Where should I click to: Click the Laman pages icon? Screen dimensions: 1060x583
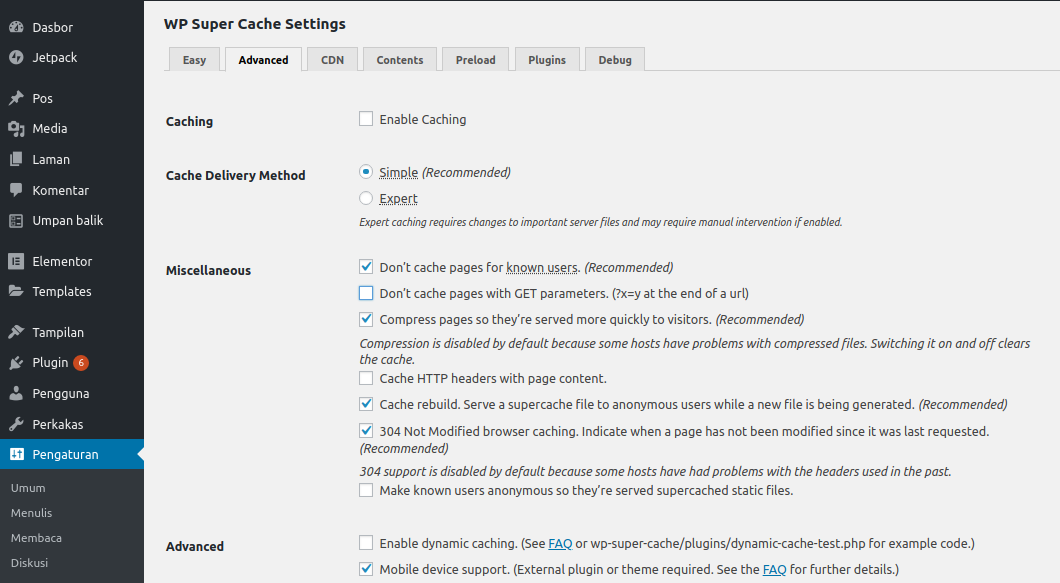click(16, 160)
